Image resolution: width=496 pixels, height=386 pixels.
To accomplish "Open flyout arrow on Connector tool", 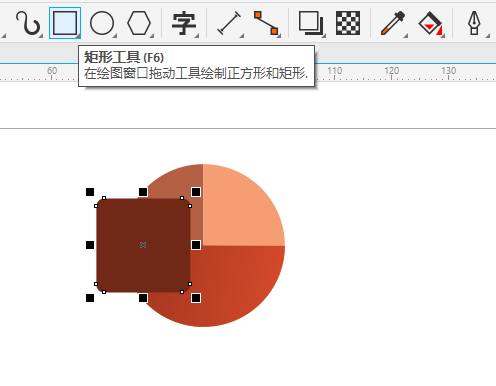I will coord(279,36).
